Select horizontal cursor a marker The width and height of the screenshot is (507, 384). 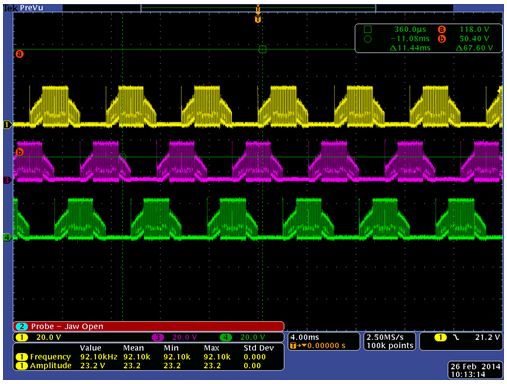click(x=20, y=54)
